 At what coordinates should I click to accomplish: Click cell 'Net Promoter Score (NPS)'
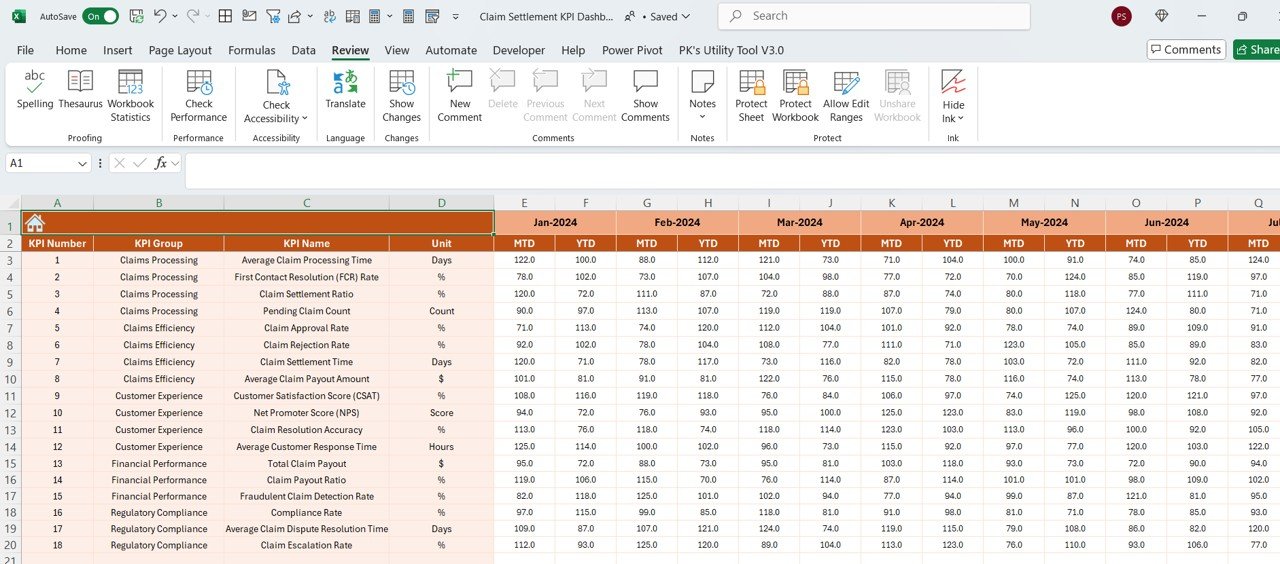[306, 413]
